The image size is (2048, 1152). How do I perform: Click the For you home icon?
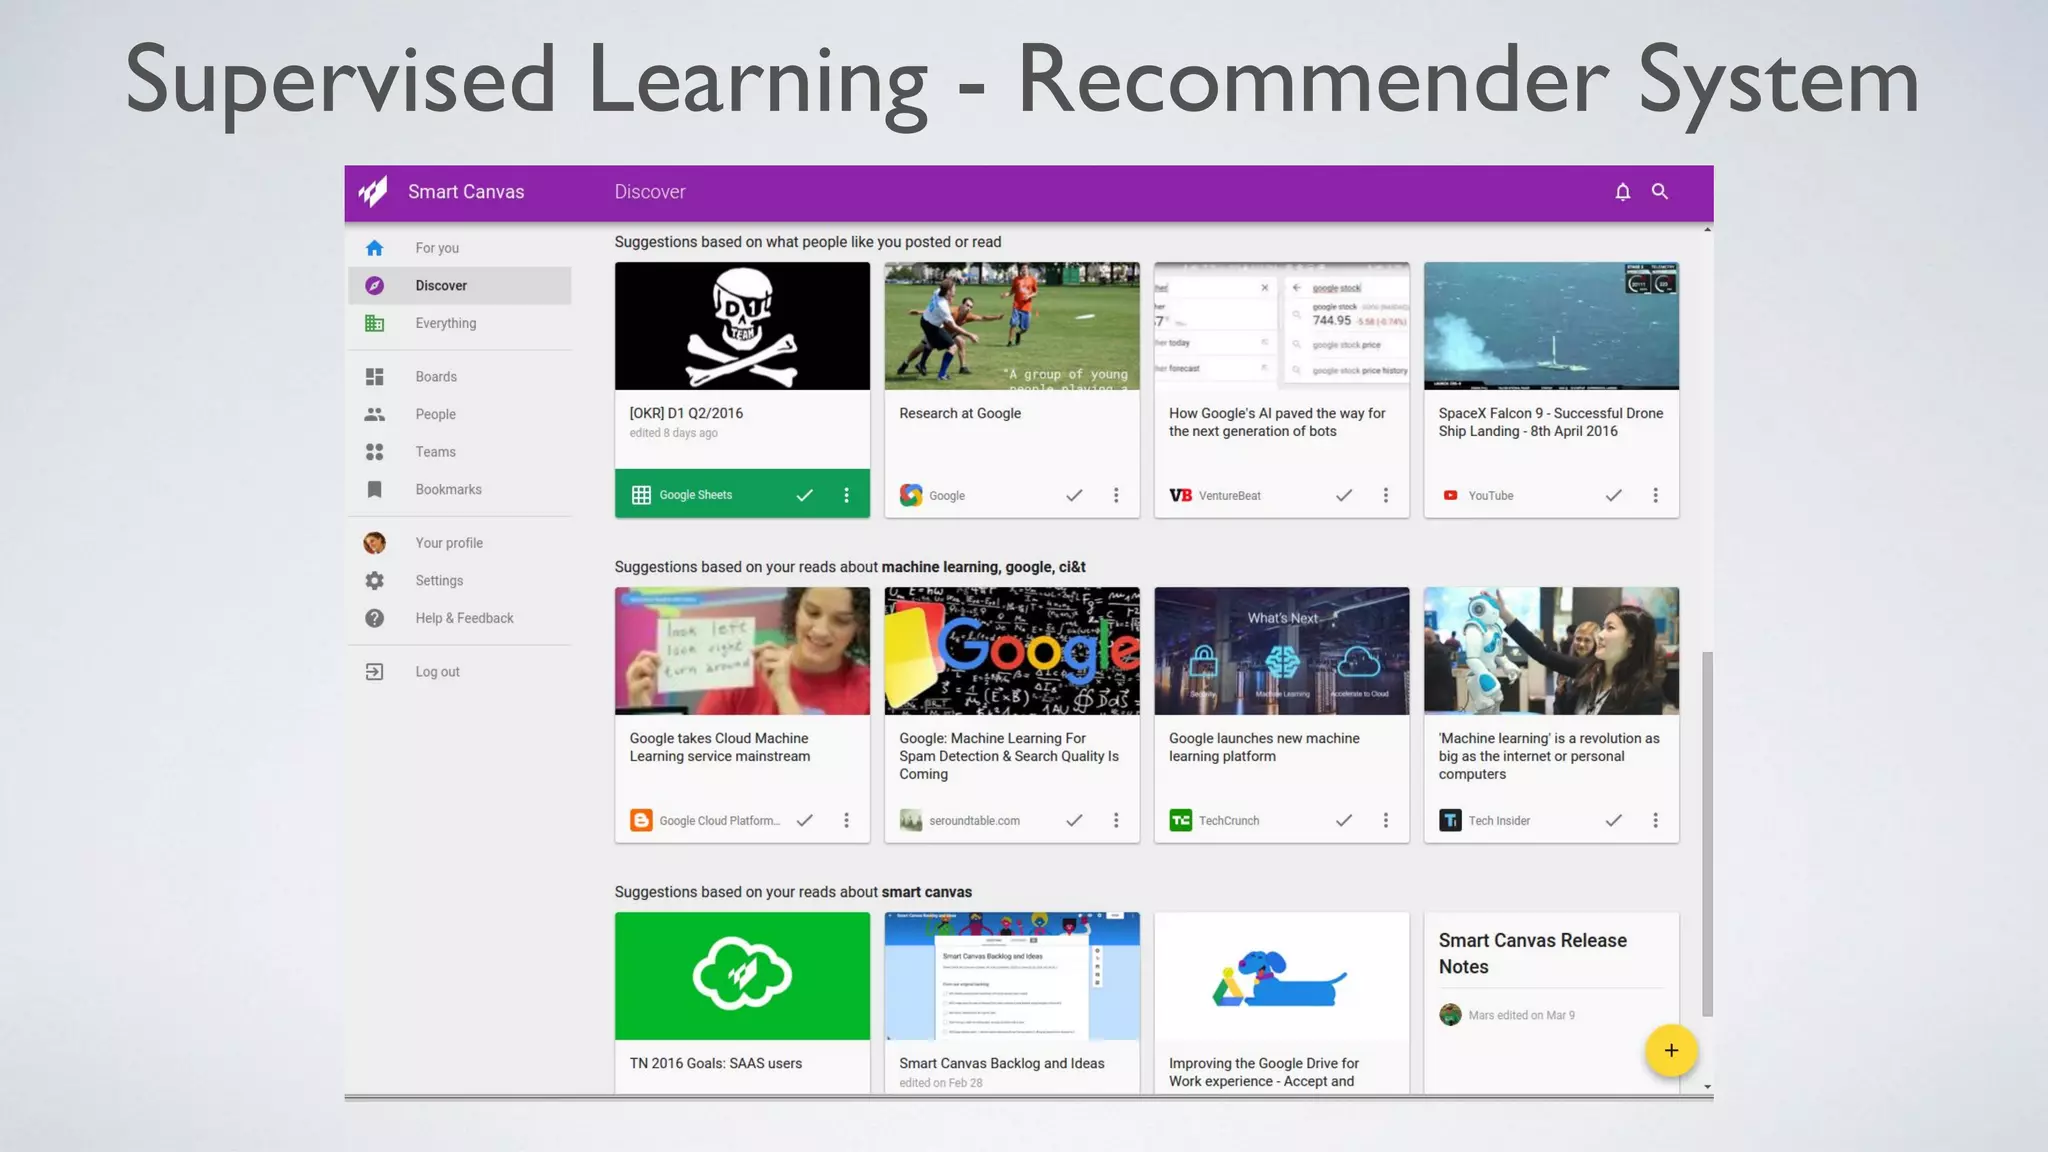[x=374, y=248]
